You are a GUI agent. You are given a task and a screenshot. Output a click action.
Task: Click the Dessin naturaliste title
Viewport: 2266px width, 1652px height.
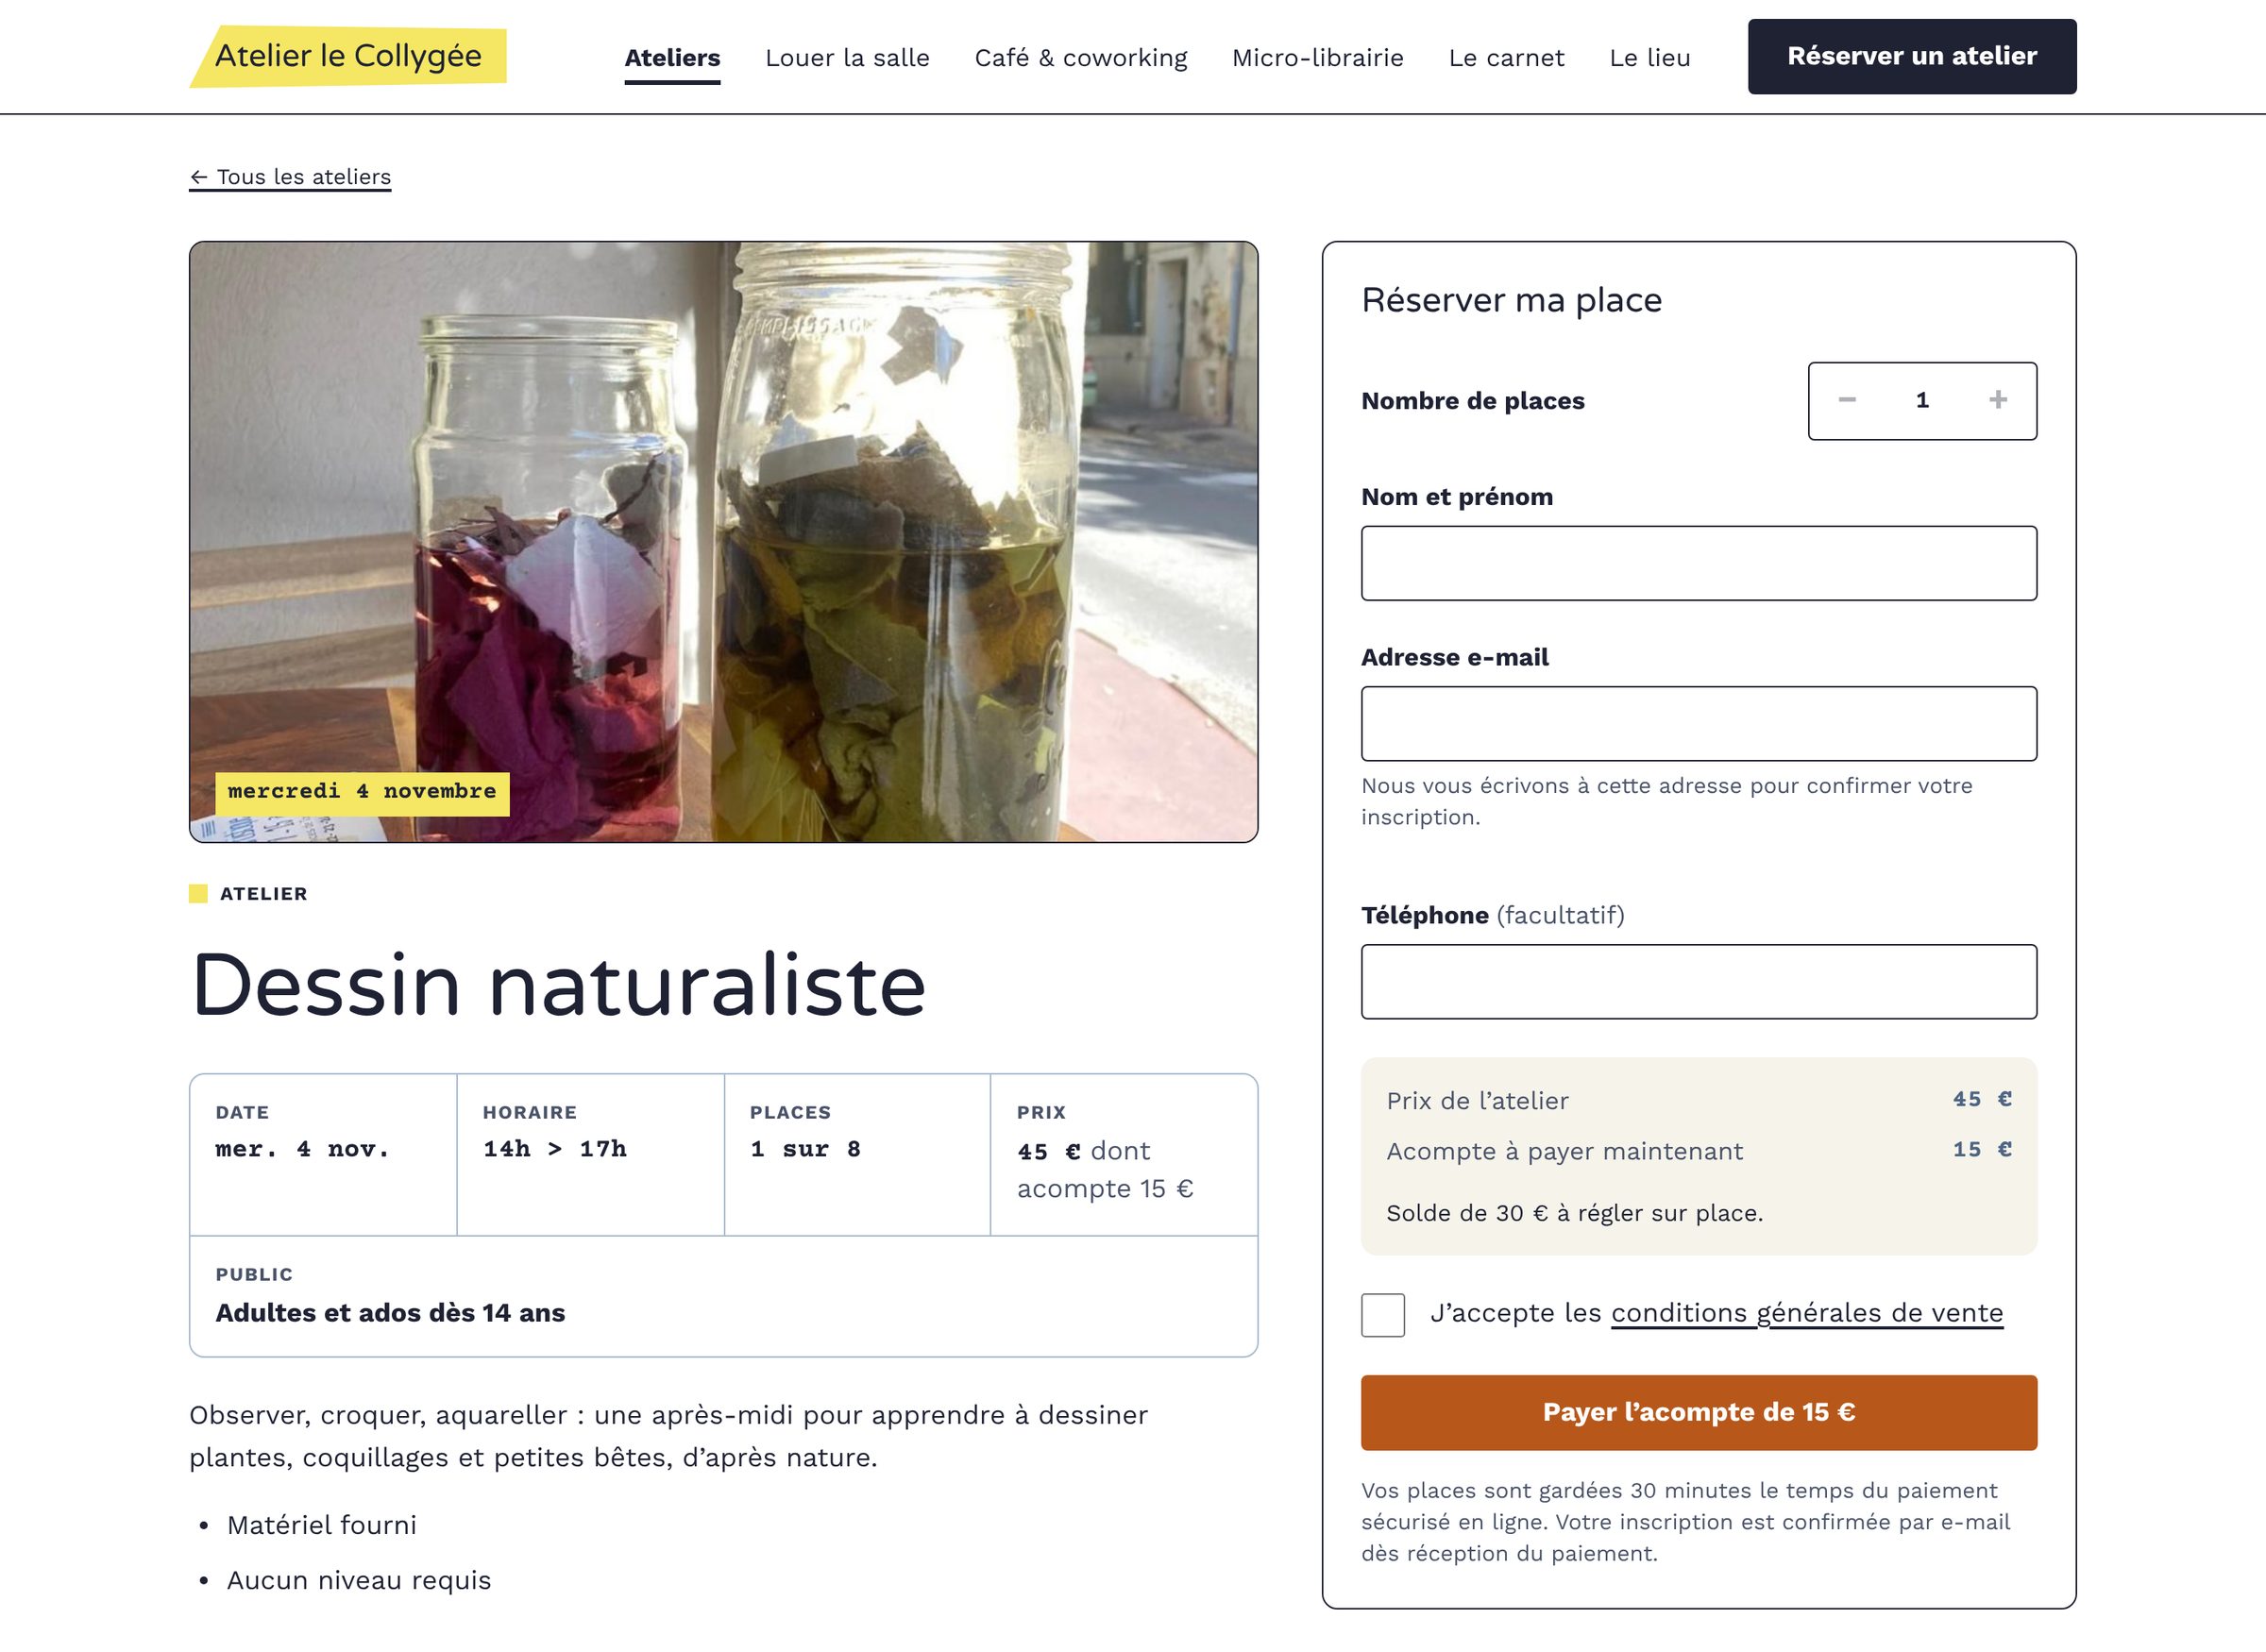point(558,985)
